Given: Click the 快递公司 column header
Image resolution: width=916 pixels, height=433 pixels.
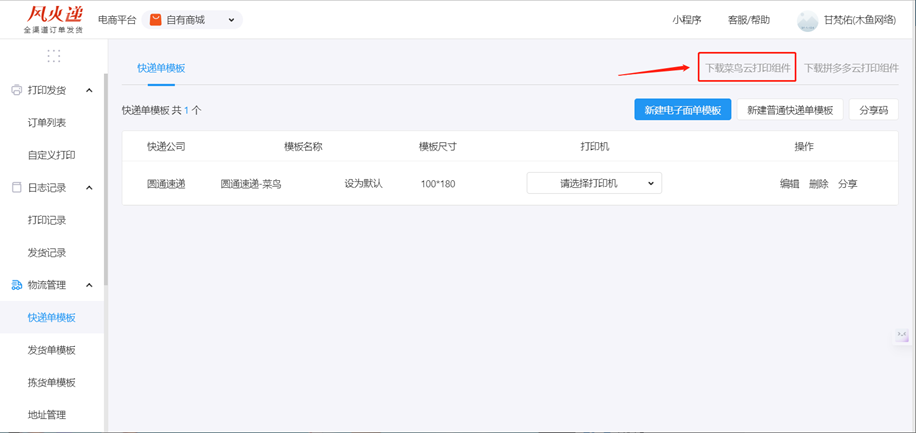Looking at the screenshot, I should (166, 146).
